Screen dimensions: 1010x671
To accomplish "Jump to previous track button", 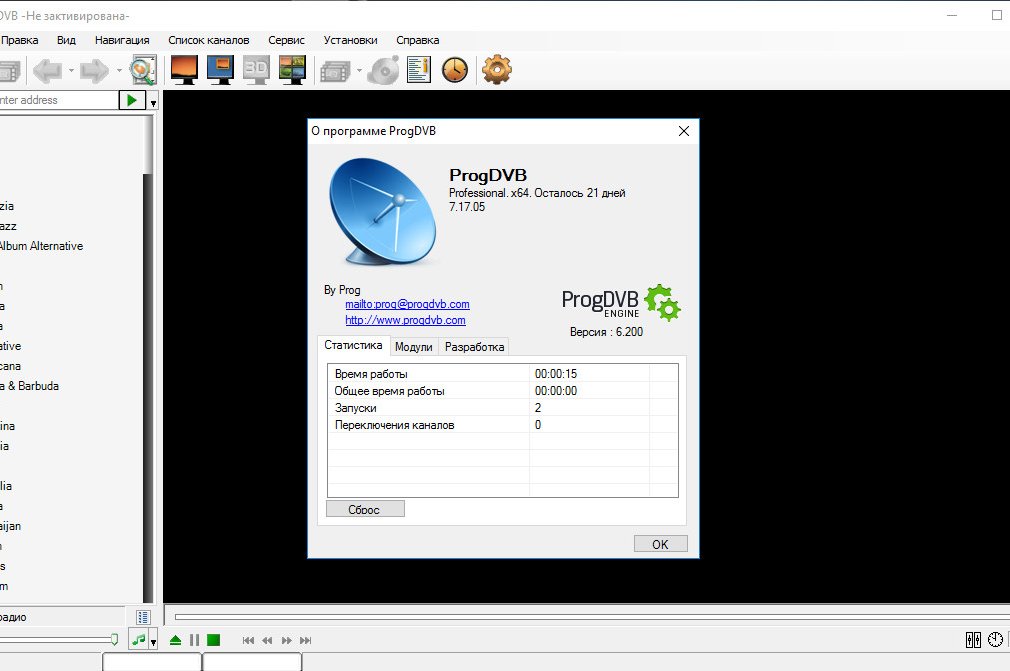I will click(x=248, y=640).
